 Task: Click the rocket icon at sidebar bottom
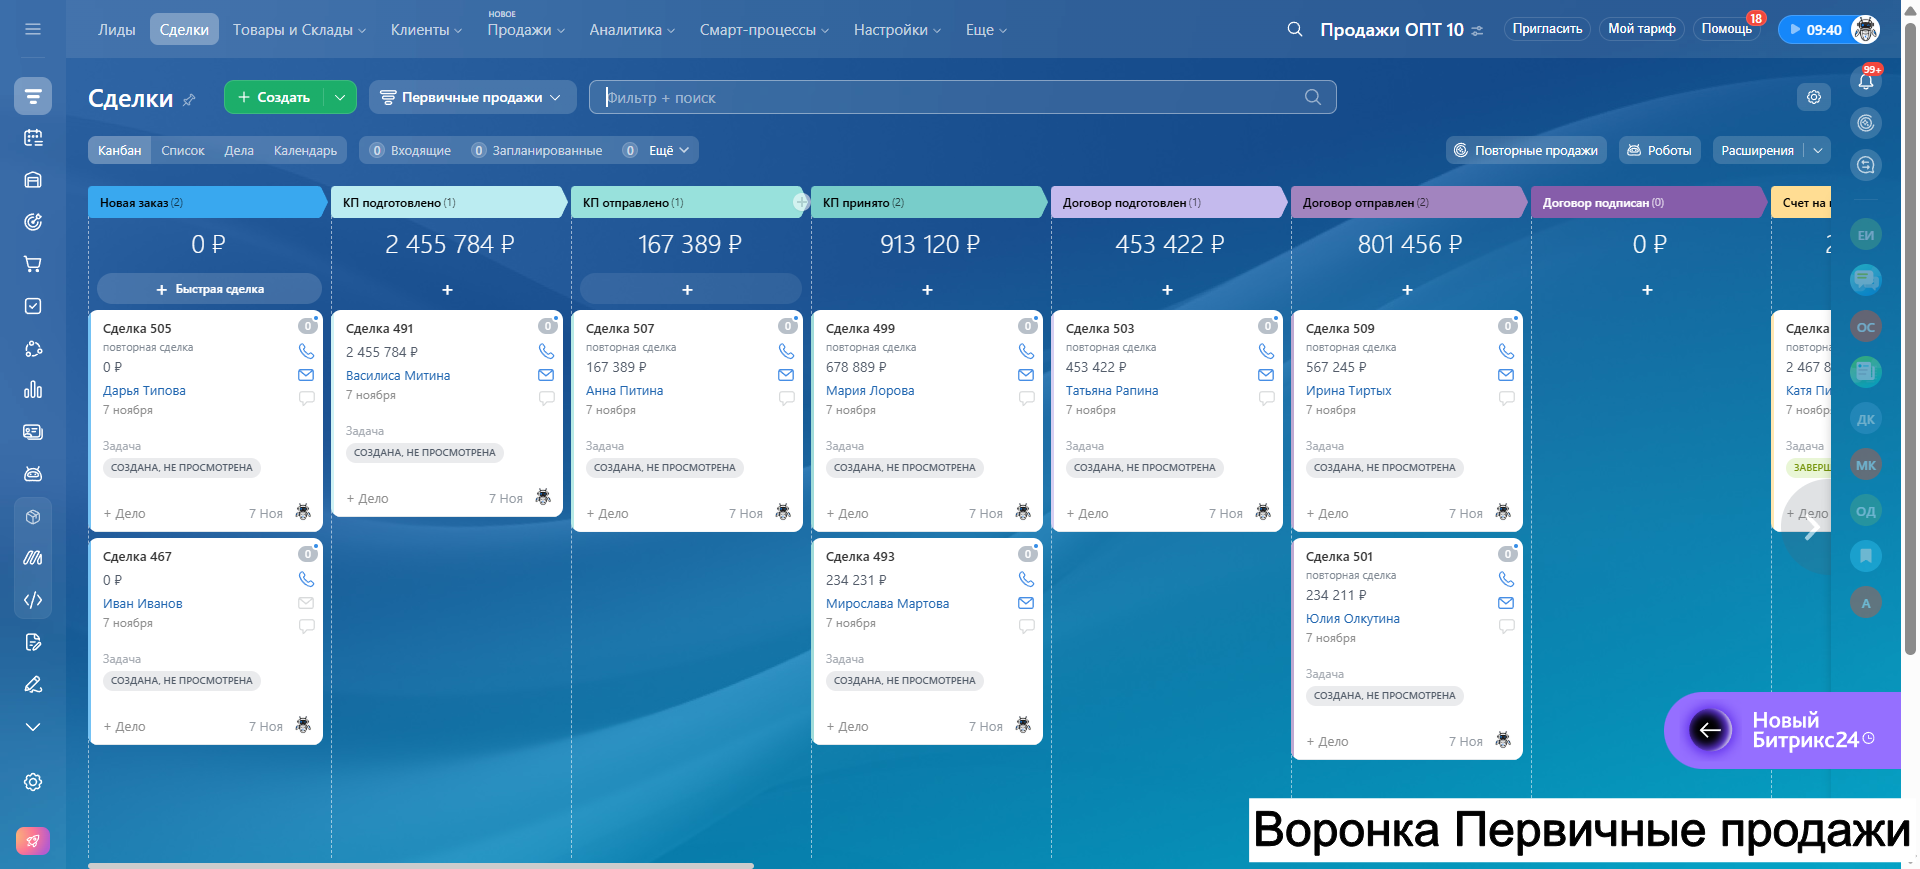(x=33, y=841)
